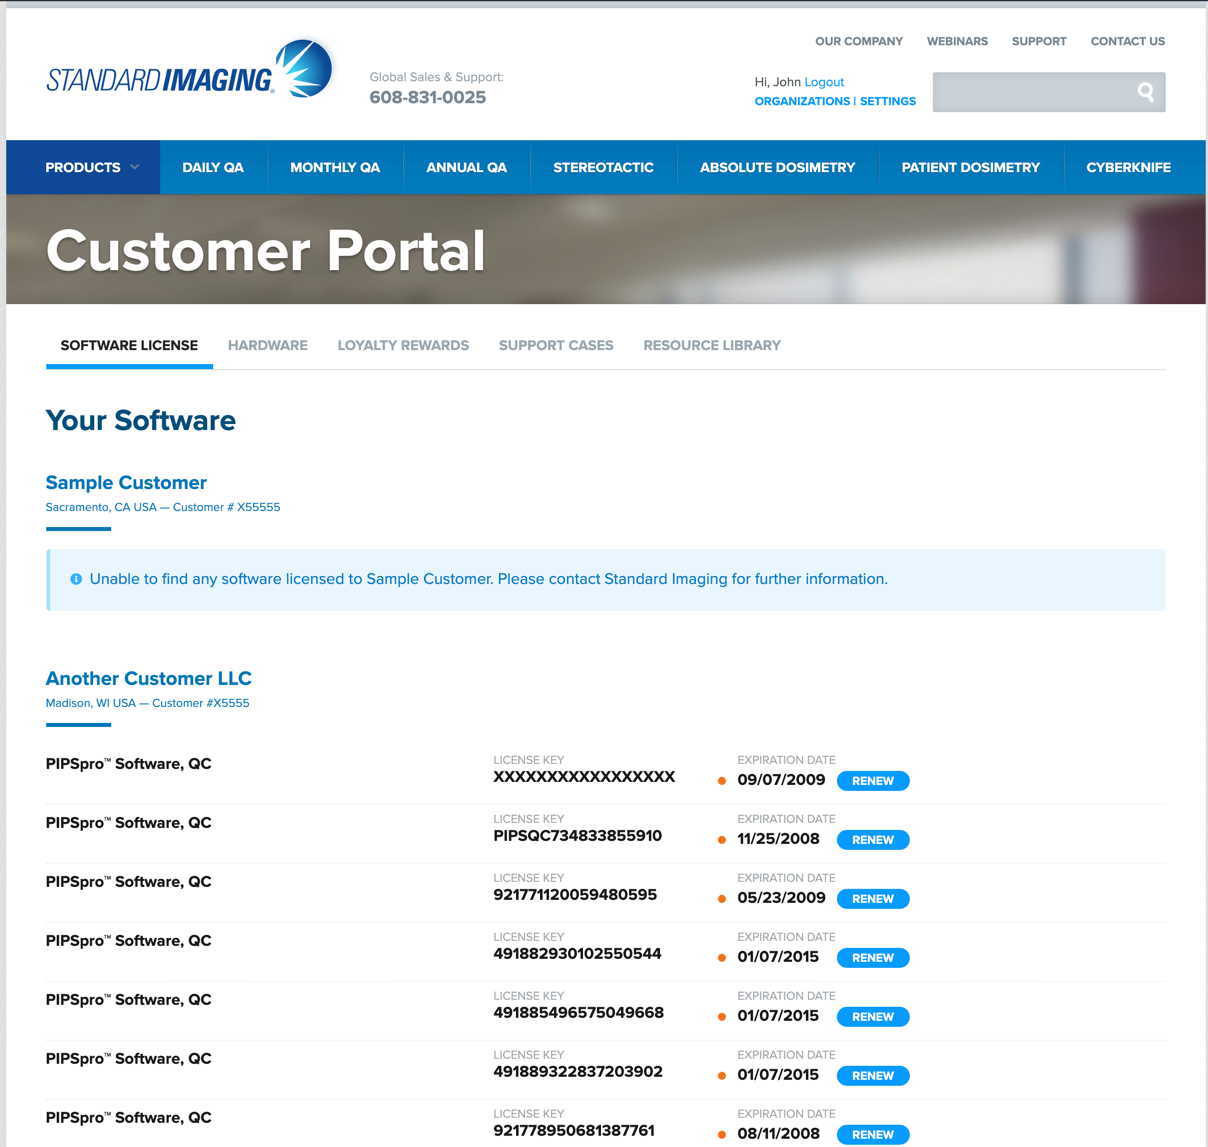The image size is (1208, 1147).
Task: Click the orange dot beside 08/11/2008
Action: click(722, 1135)
